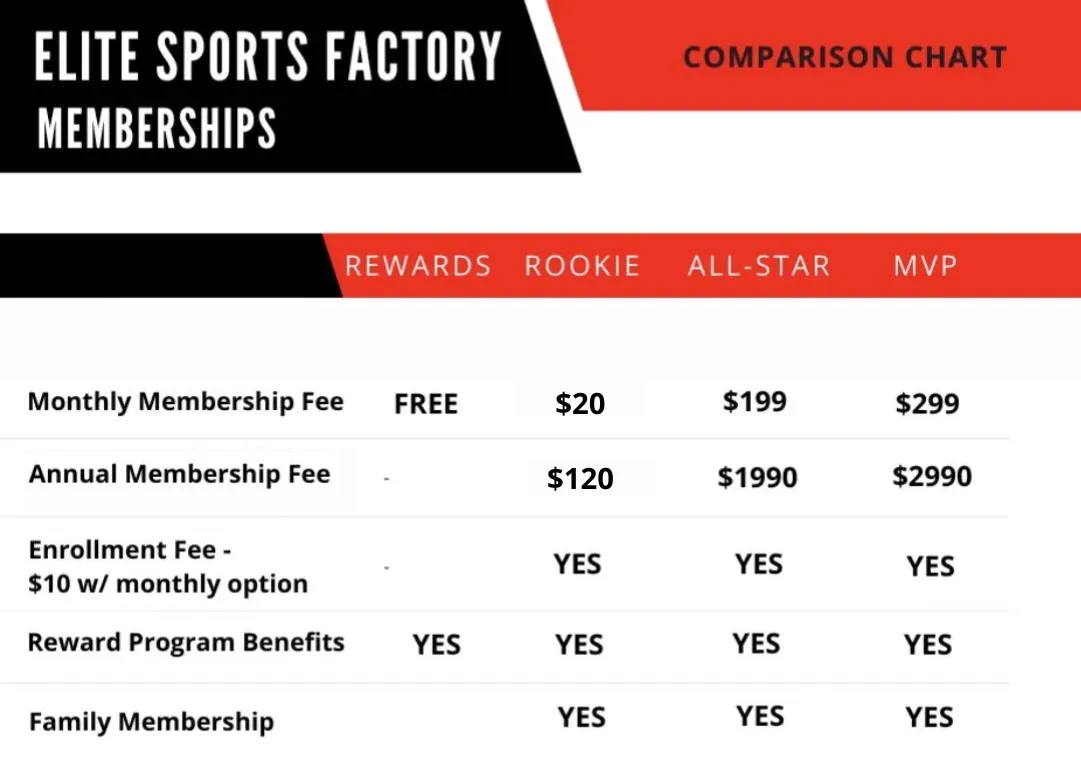
Task: Select the $20 Rookie monthly price
Action: pyautogui.click(x=580, y=404)
